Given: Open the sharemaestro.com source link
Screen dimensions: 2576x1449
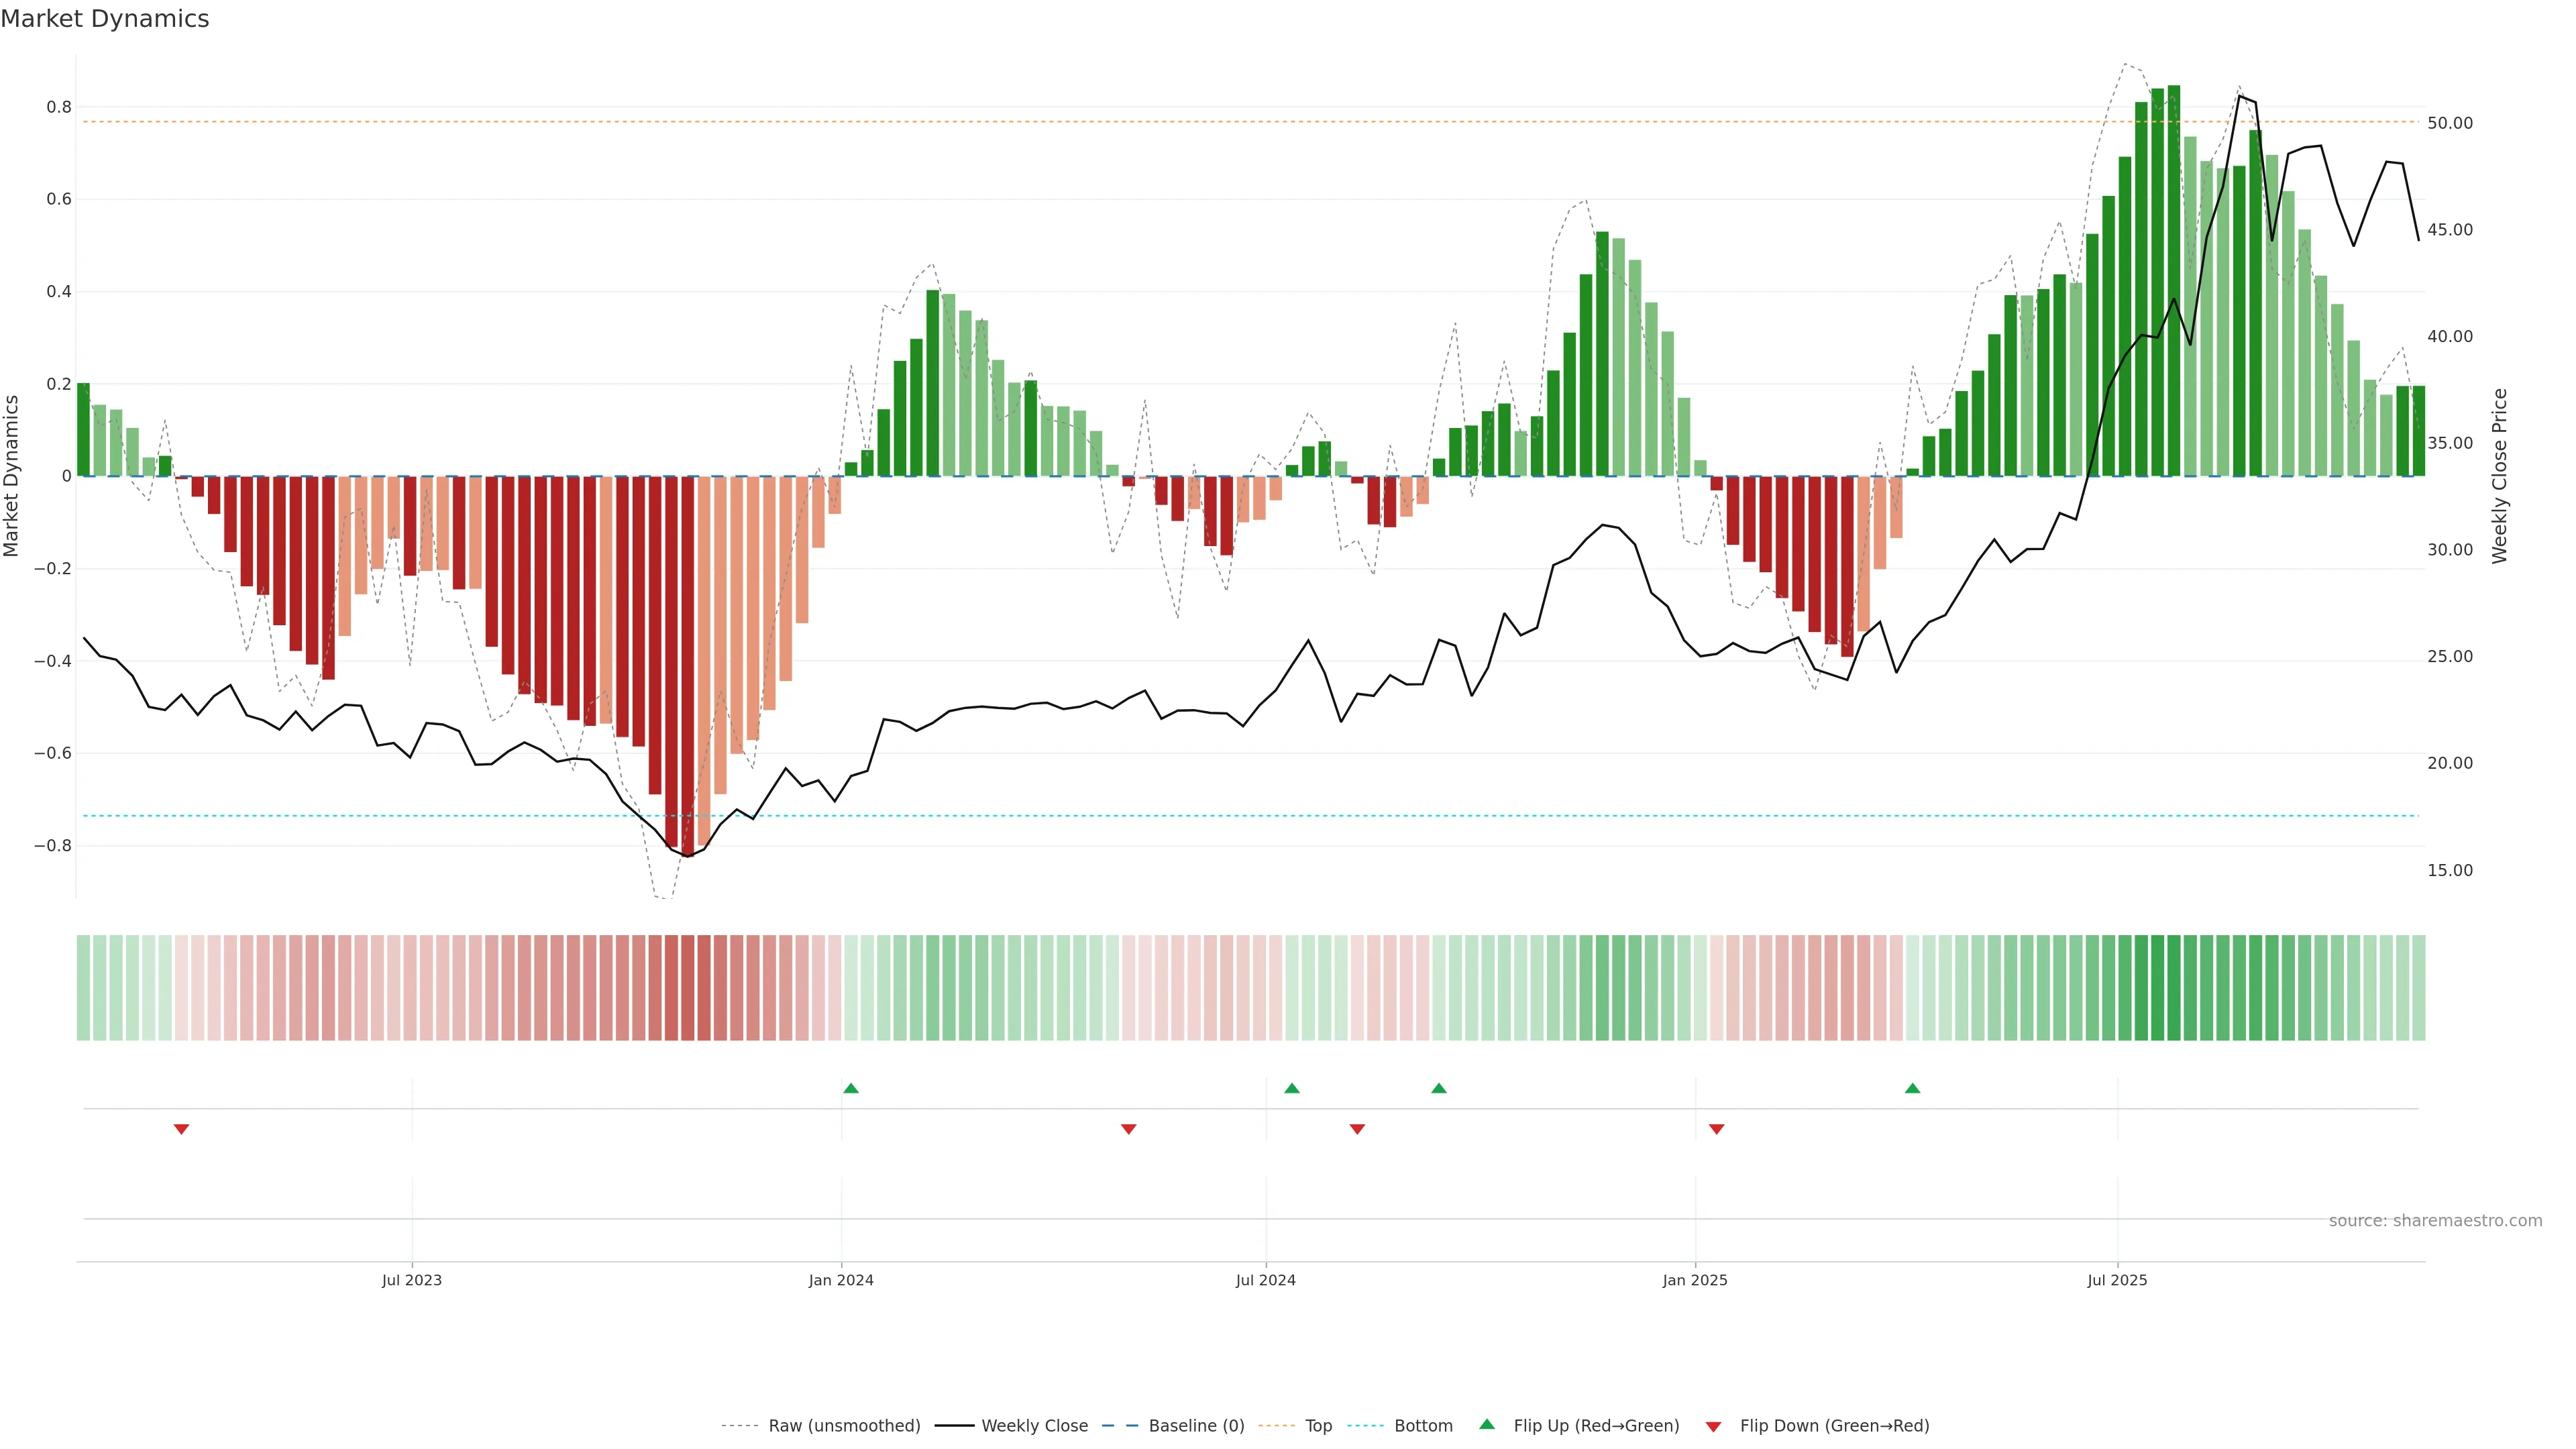Looking at the screenshot, I should click(2435, 1221).
